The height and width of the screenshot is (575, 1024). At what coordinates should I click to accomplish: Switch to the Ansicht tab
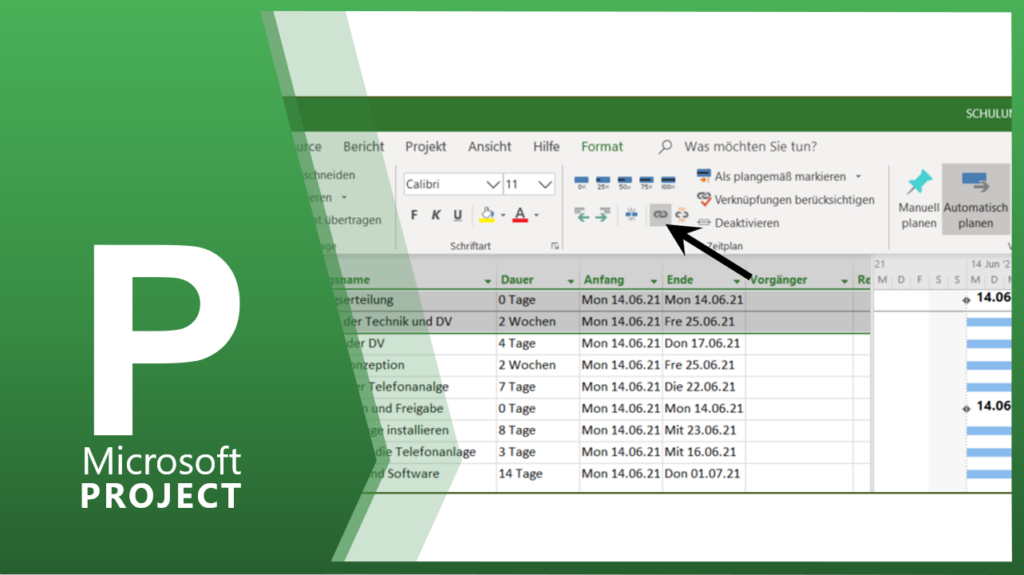489,146
